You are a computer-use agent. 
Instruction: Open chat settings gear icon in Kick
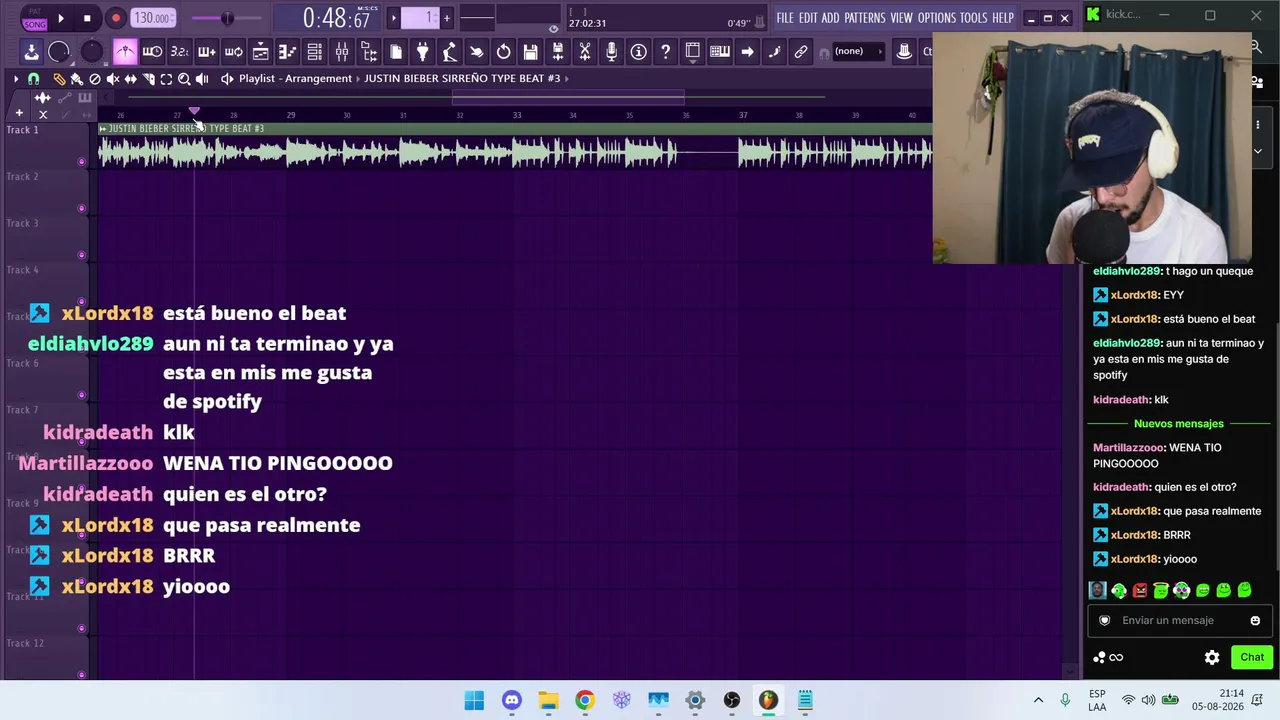click(1212, 657)
